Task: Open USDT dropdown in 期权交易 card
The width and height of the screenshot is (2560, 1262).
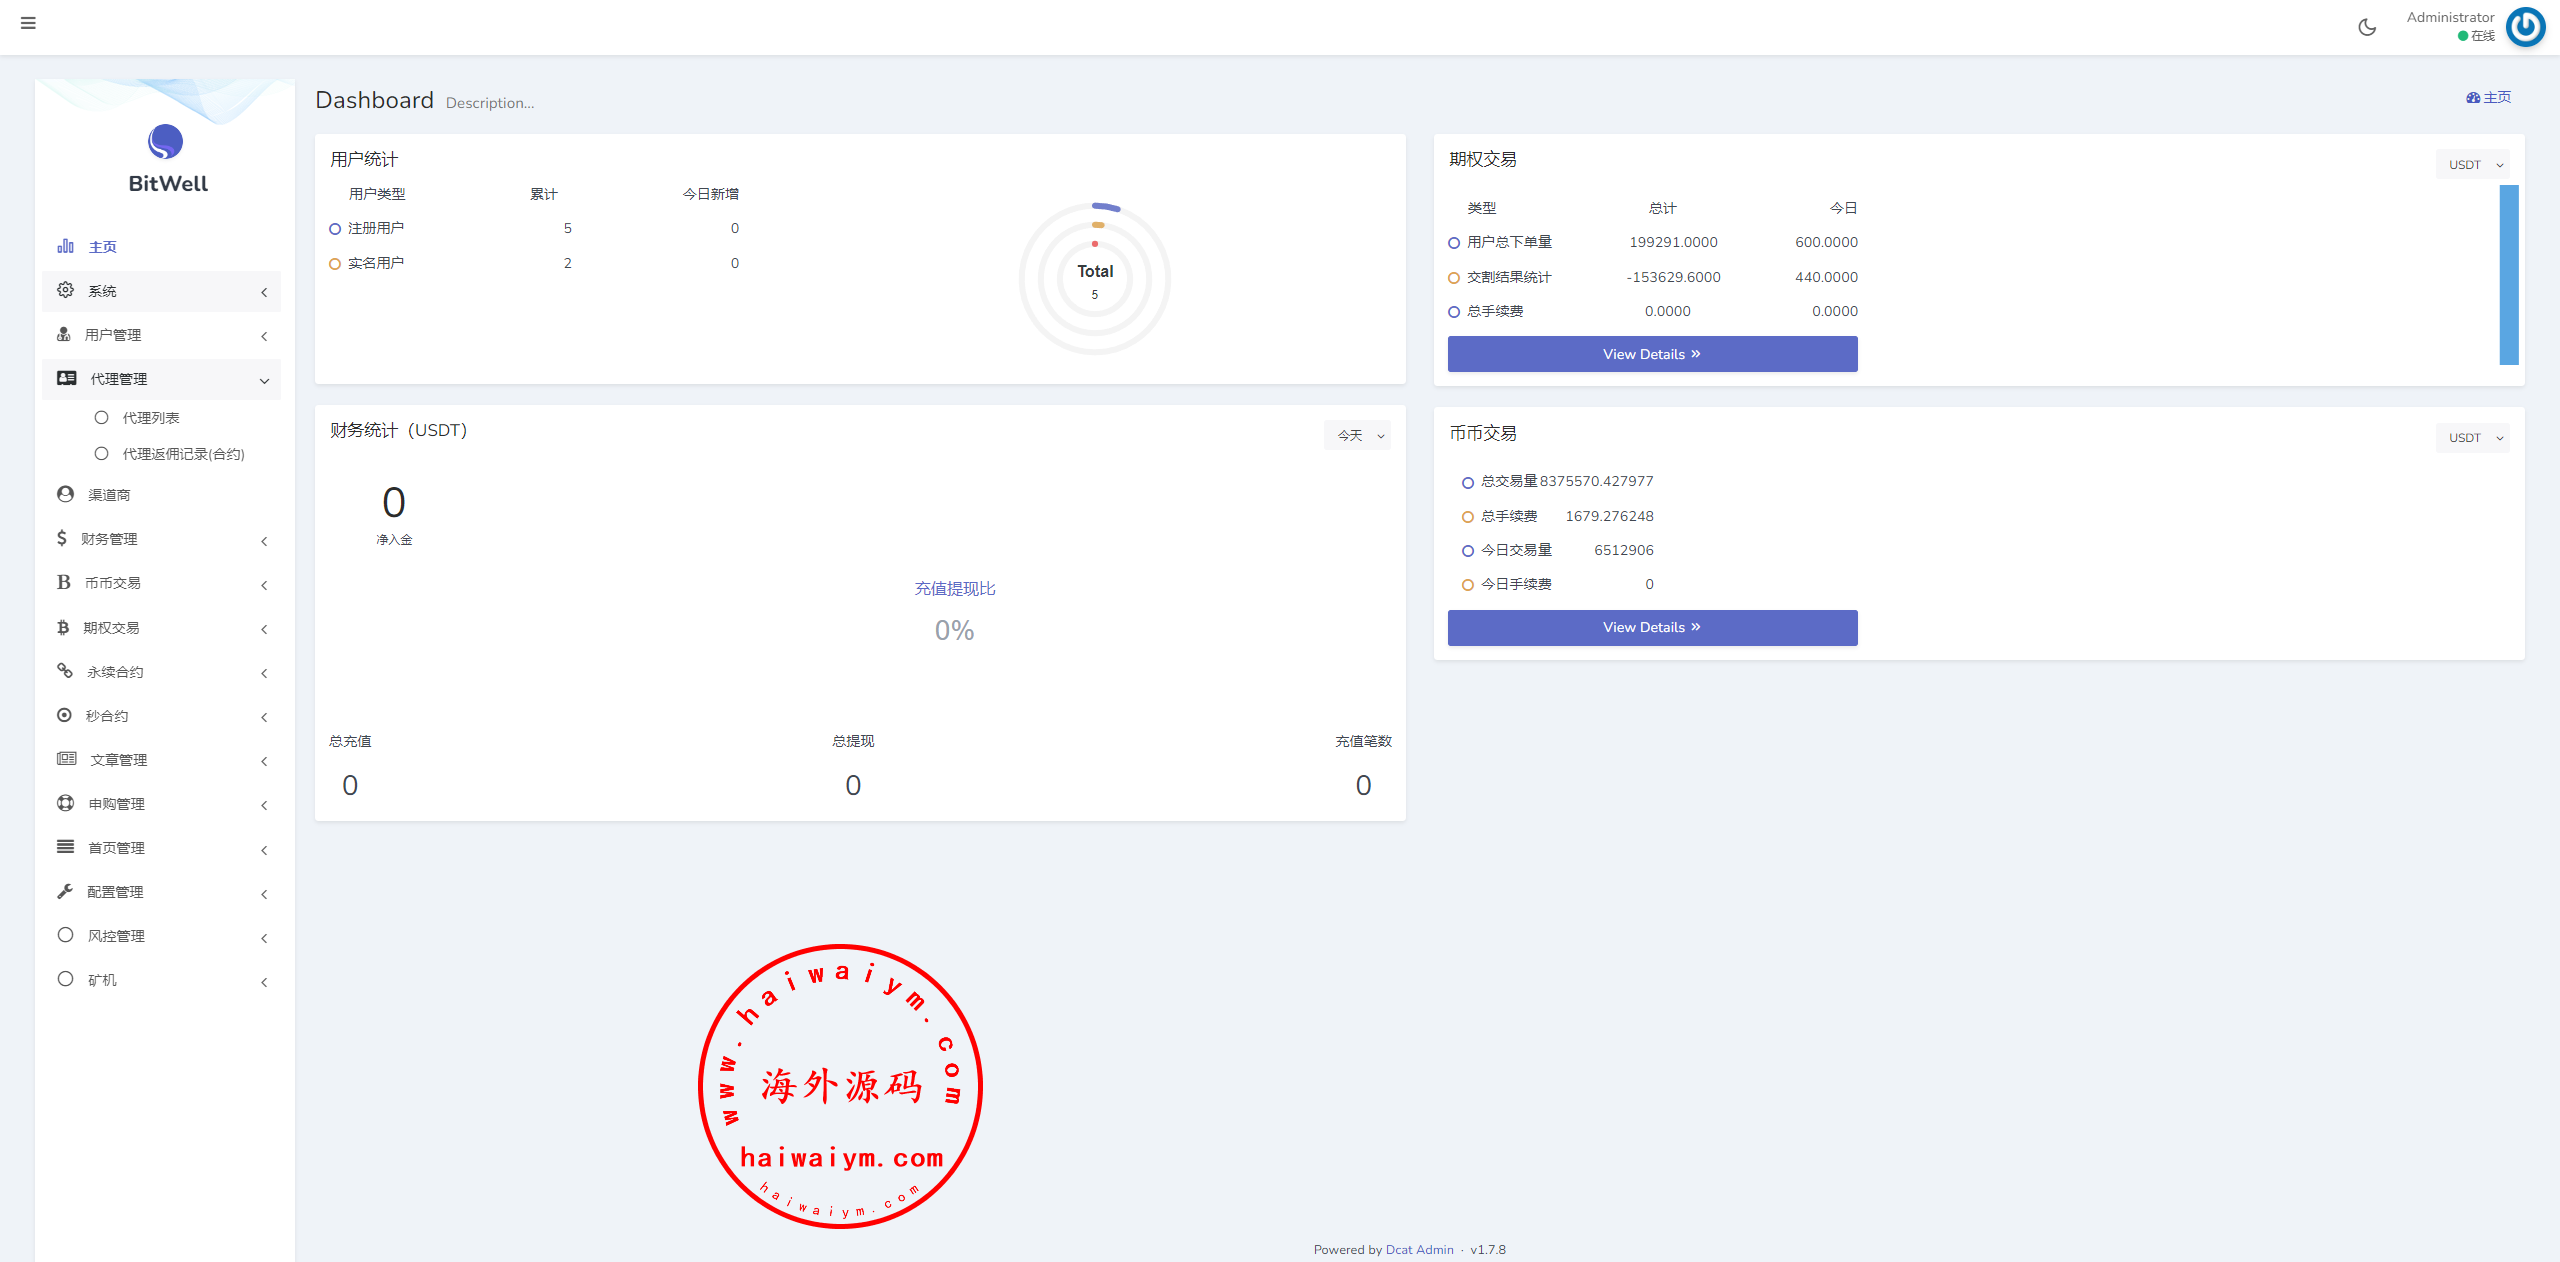Action: (2472, 165)
